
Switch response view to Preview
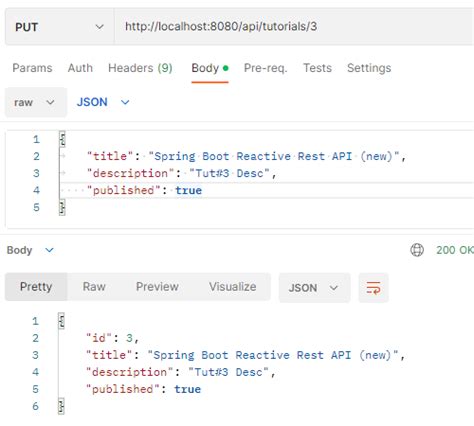(x=157, y=287)
